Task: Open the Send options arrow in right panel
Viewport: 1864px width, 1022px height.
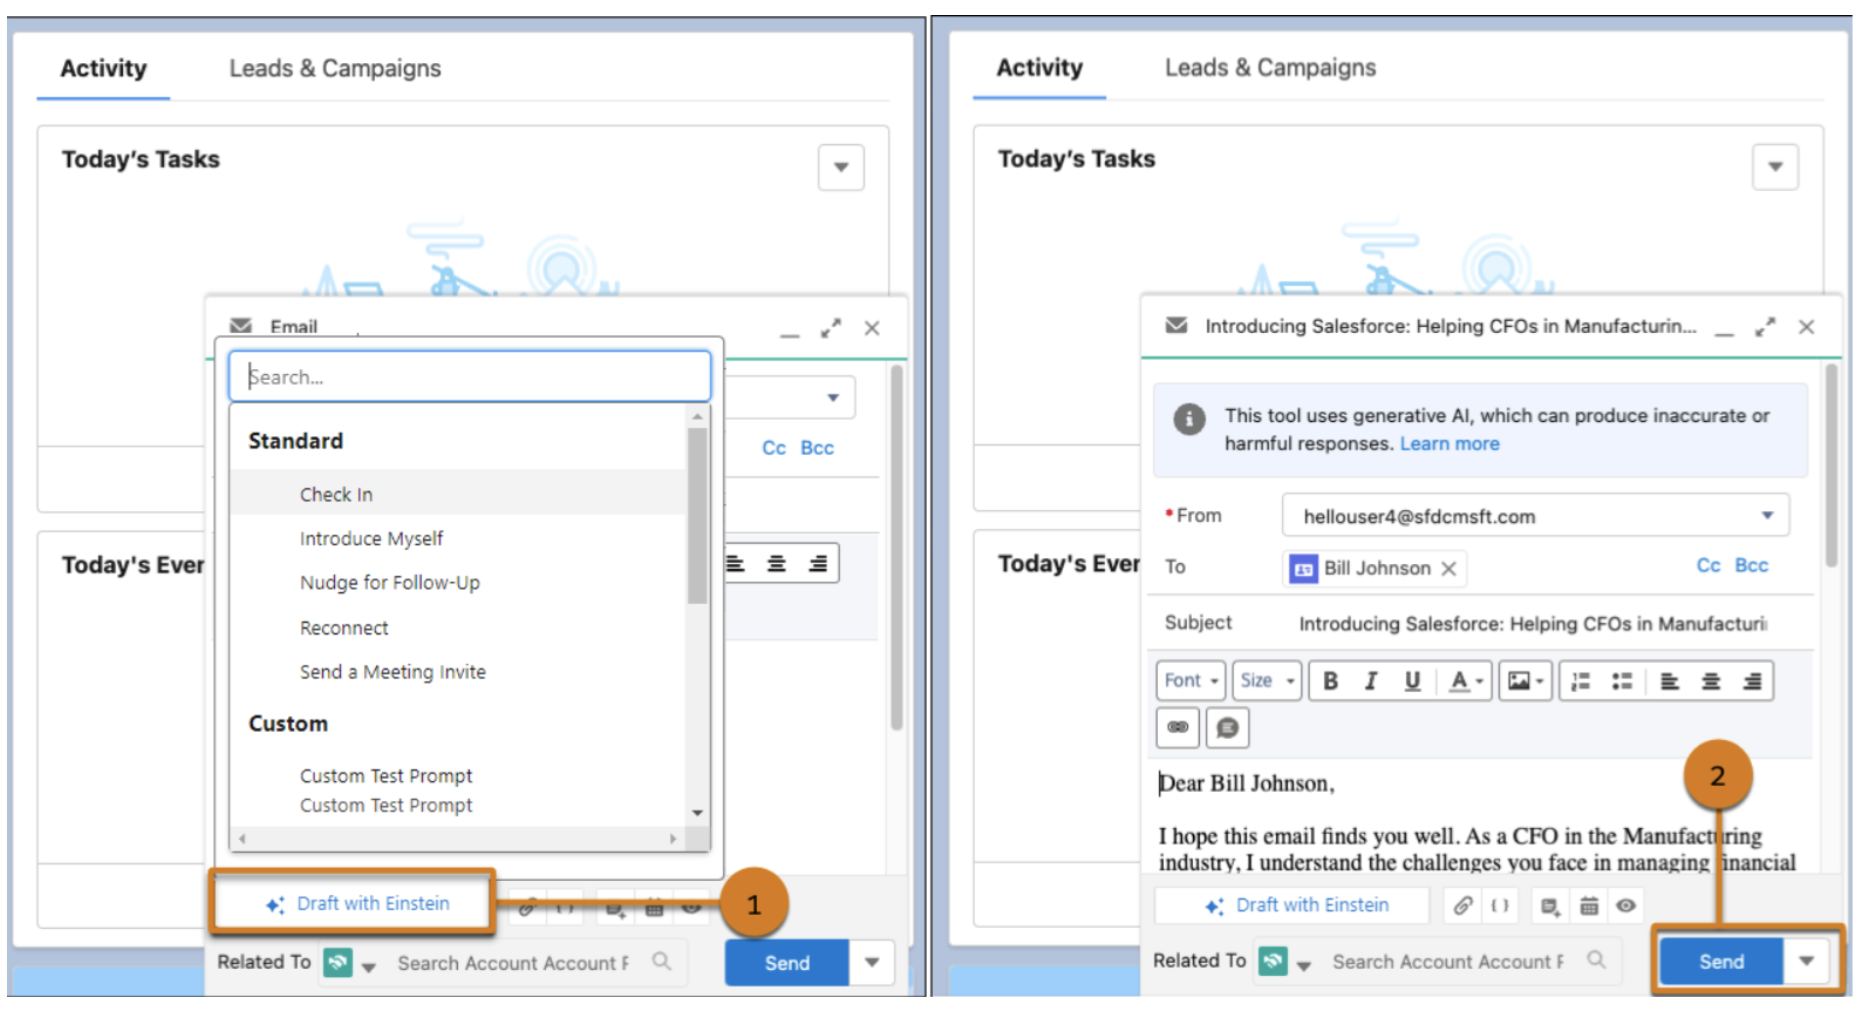Action: click(x=1807, y=961)
